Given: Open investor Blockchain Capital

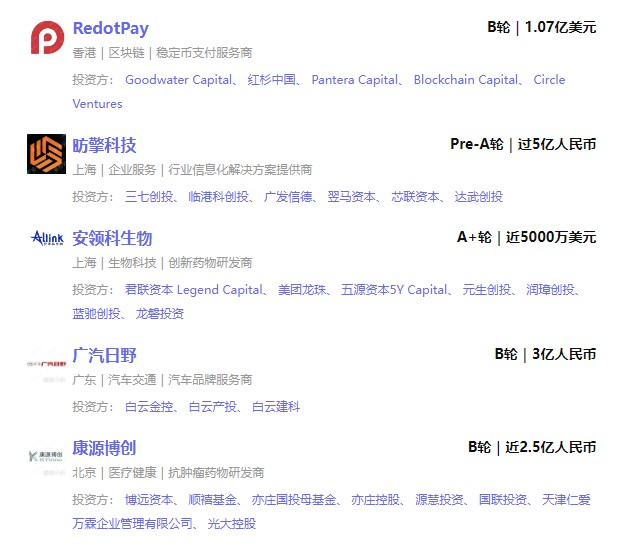Looking at the screenshot, I should click(x=466, y=80).
